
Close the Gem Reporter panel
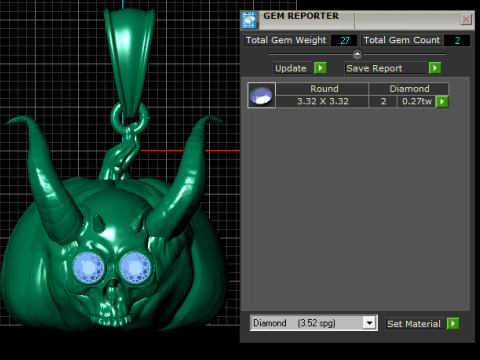466,19
